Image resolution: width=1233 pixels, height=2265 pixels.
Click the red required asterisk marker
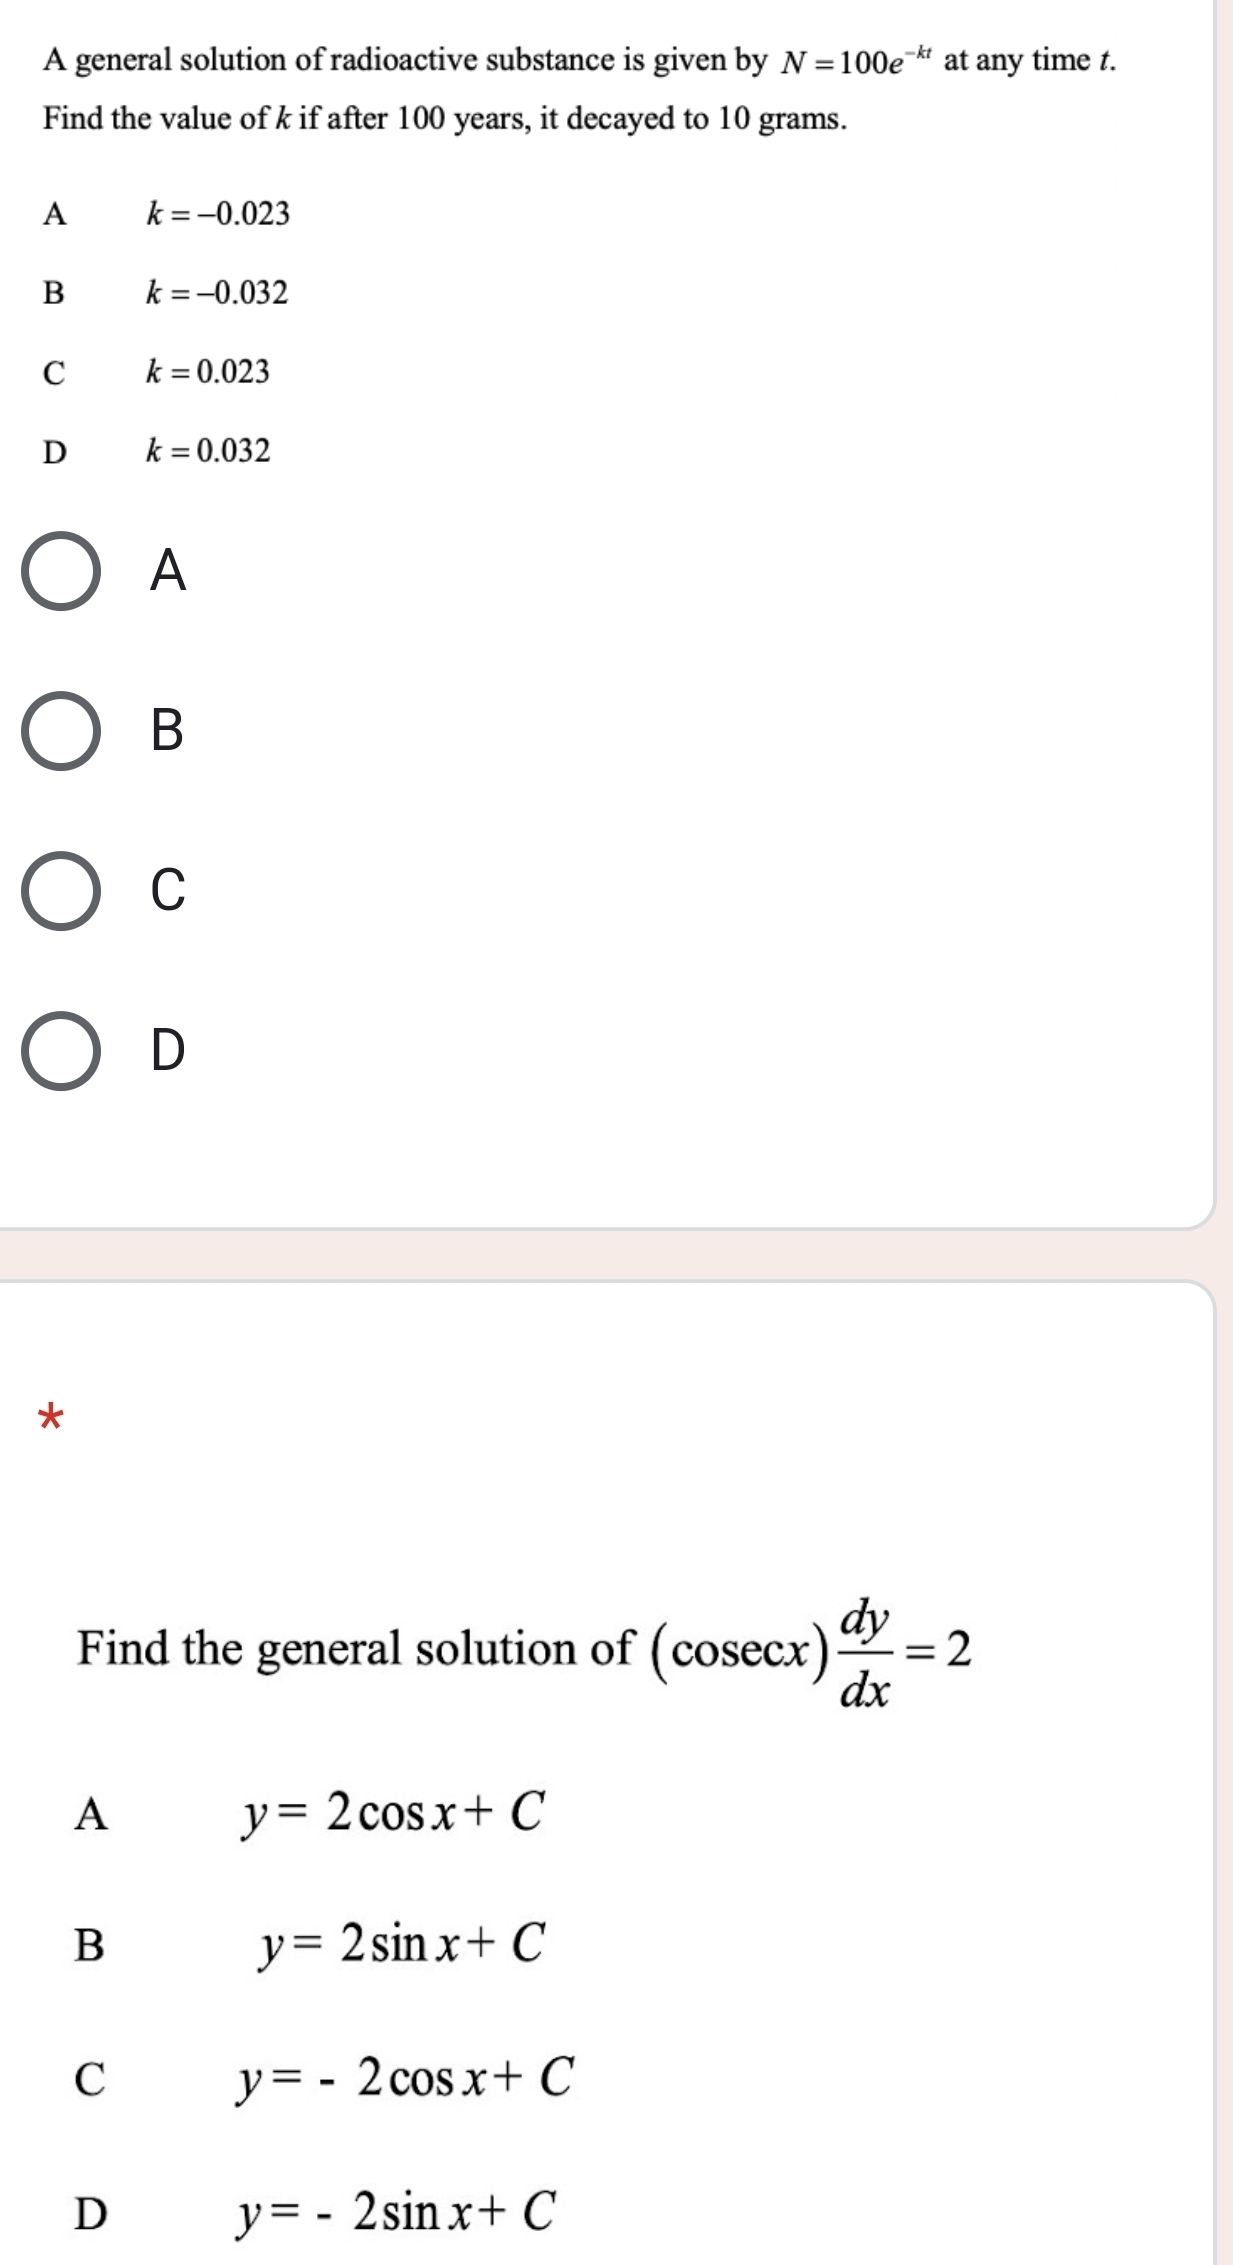tap(50, 1418)
